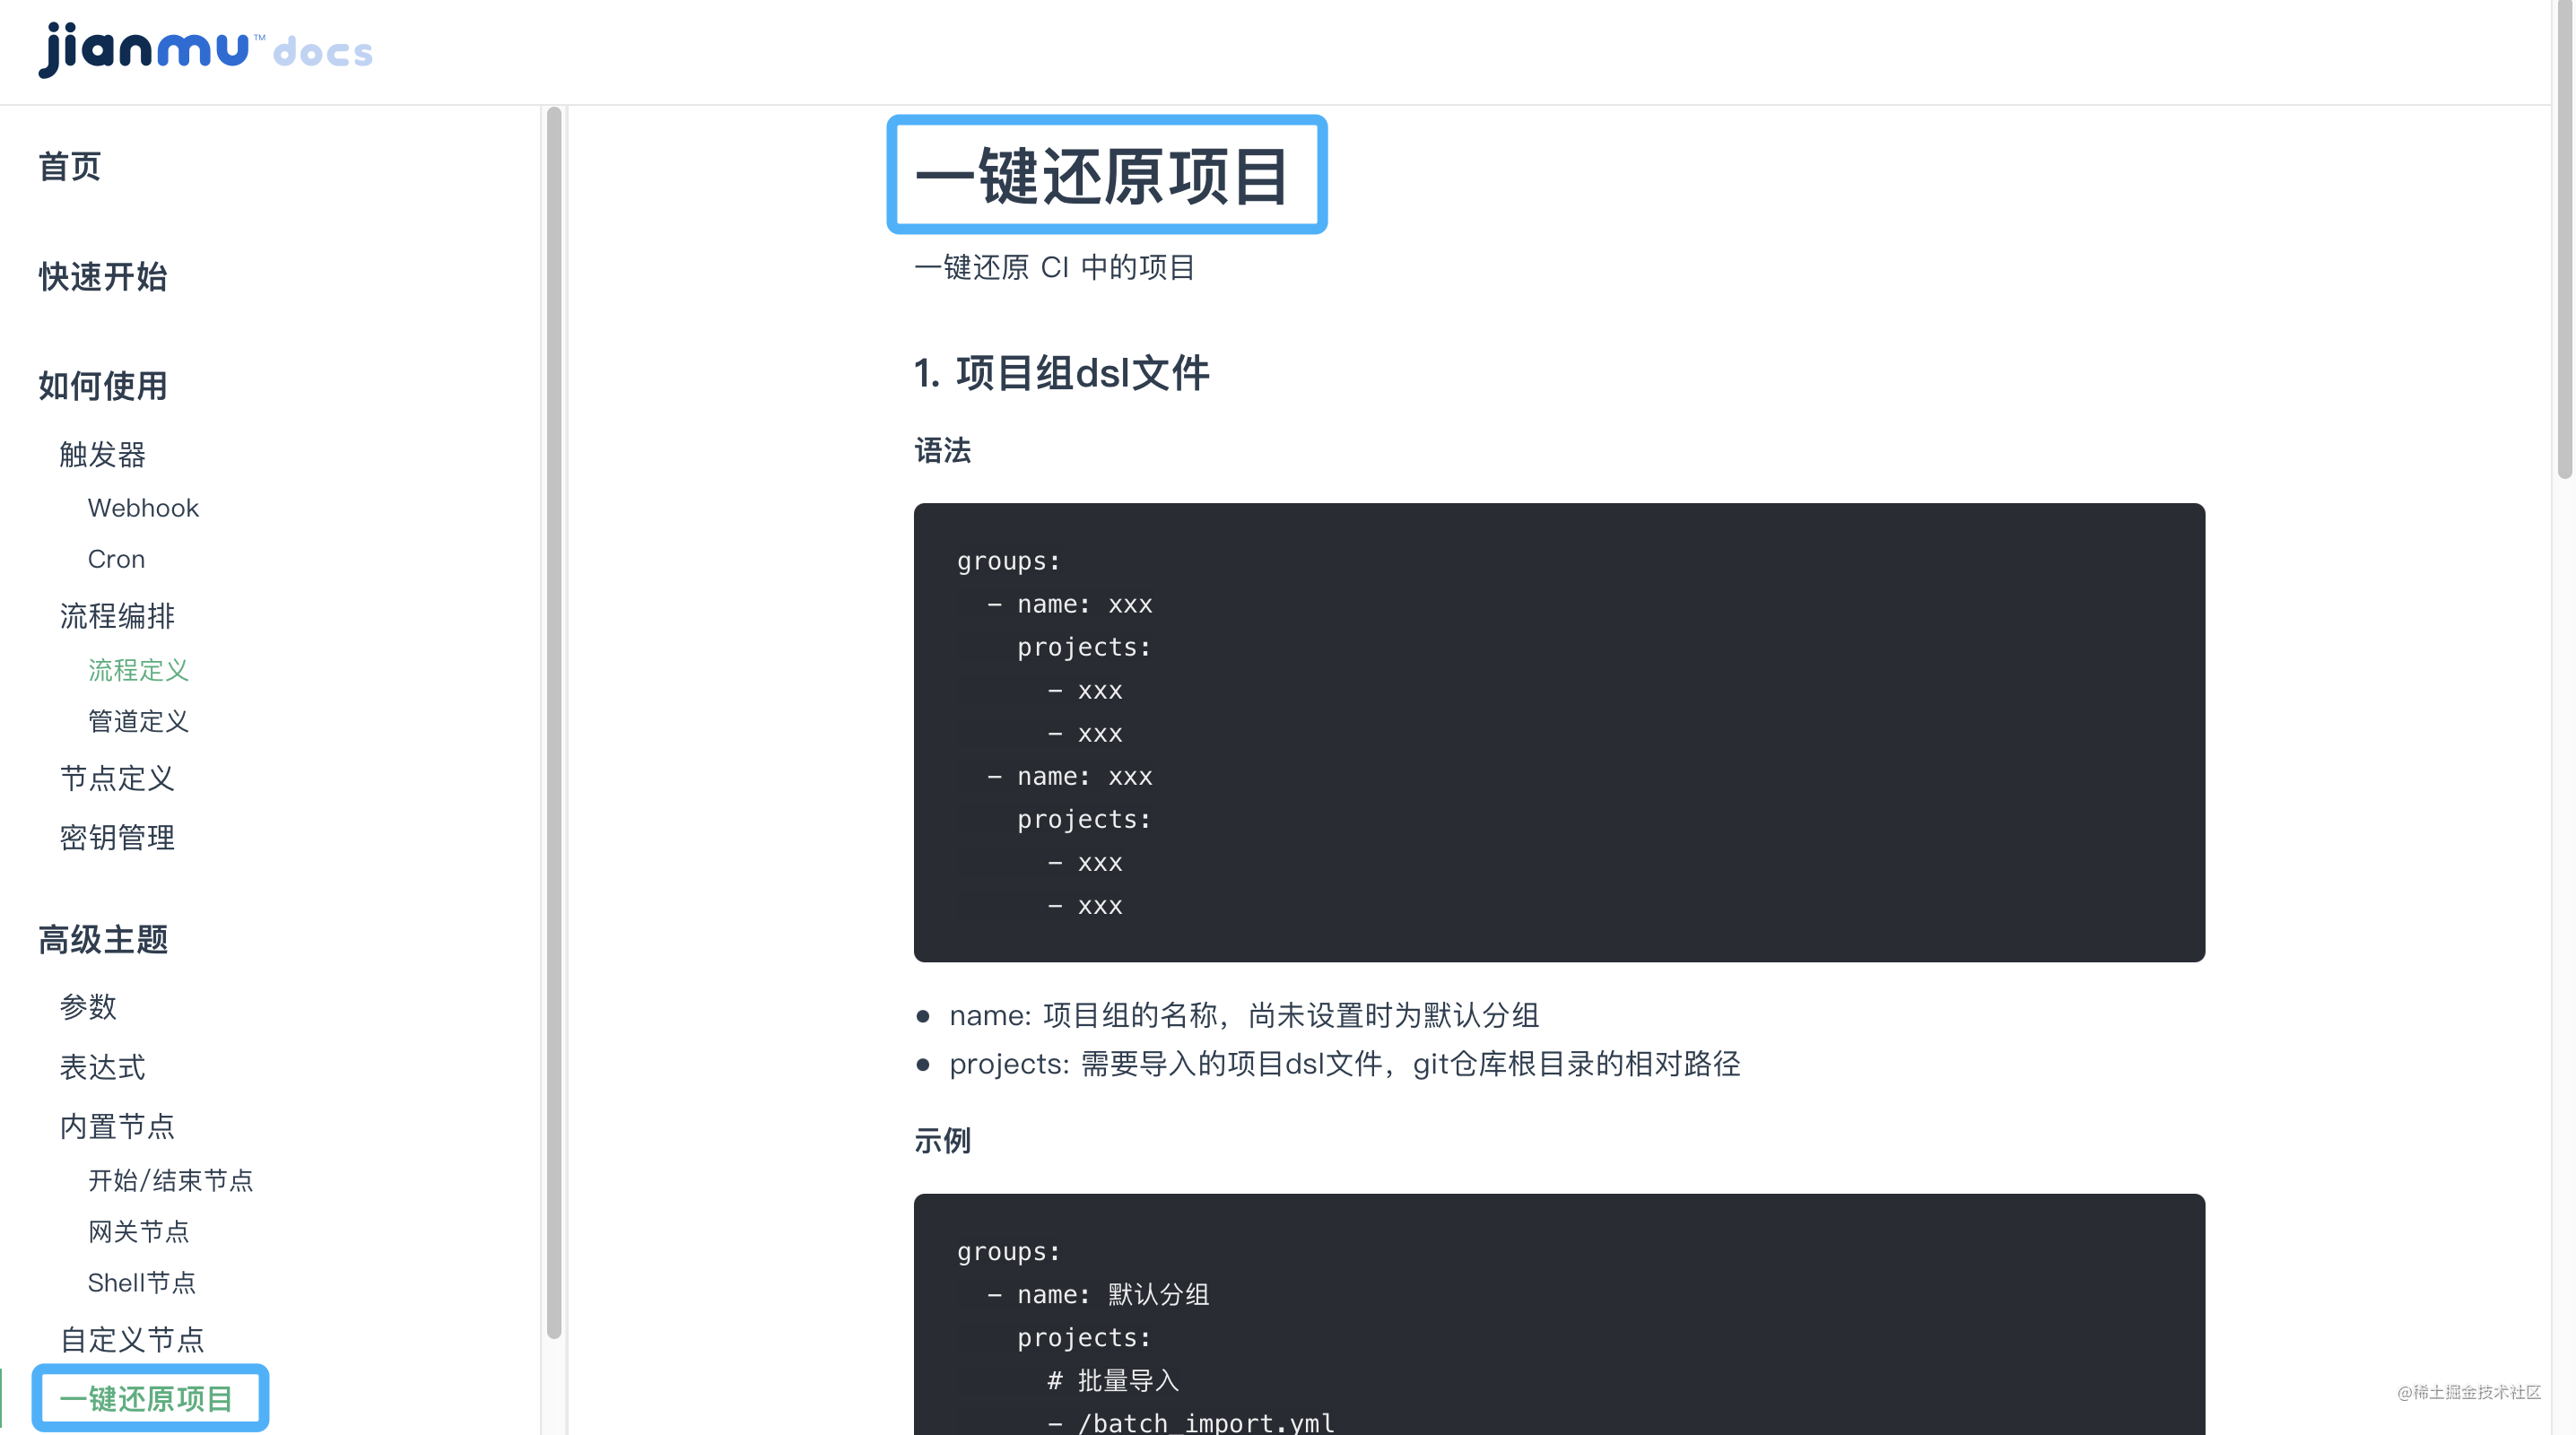Screen dimensions: 2576x1435
Task: Select the 如何使用 sidebar heading
Action: click(x=103, y=386)
